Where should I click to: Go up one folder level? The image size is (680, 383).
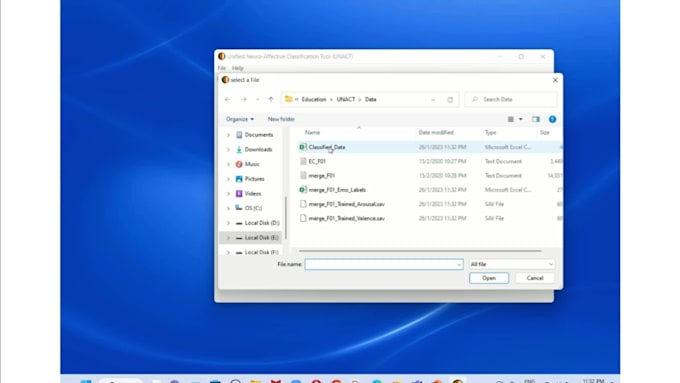coord(271,99)
